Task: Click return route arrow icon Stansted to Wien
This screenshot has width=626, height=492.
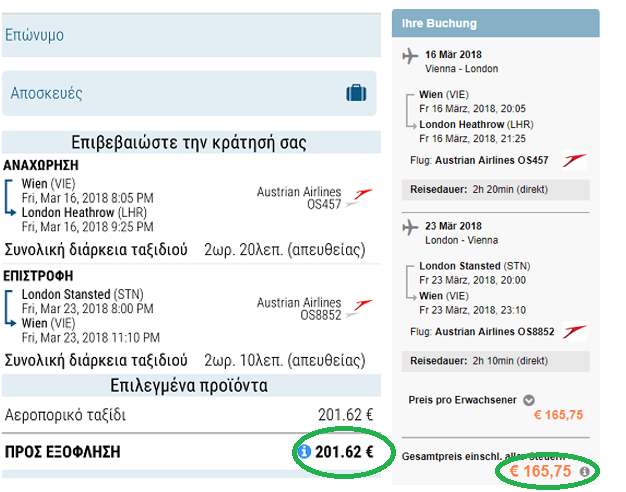Action: point(10,309)
